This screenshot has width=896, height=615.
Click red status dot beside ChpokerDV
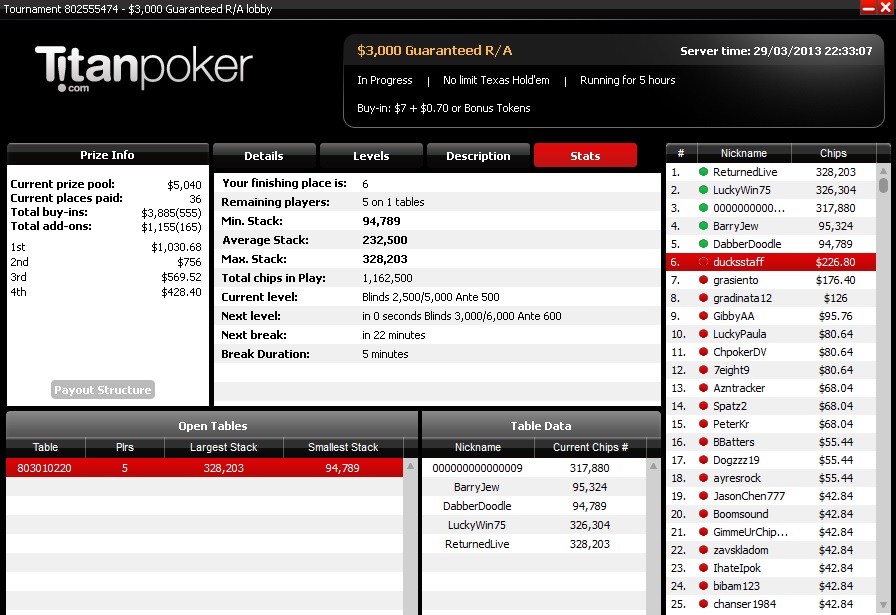click(x=703, y=352)
